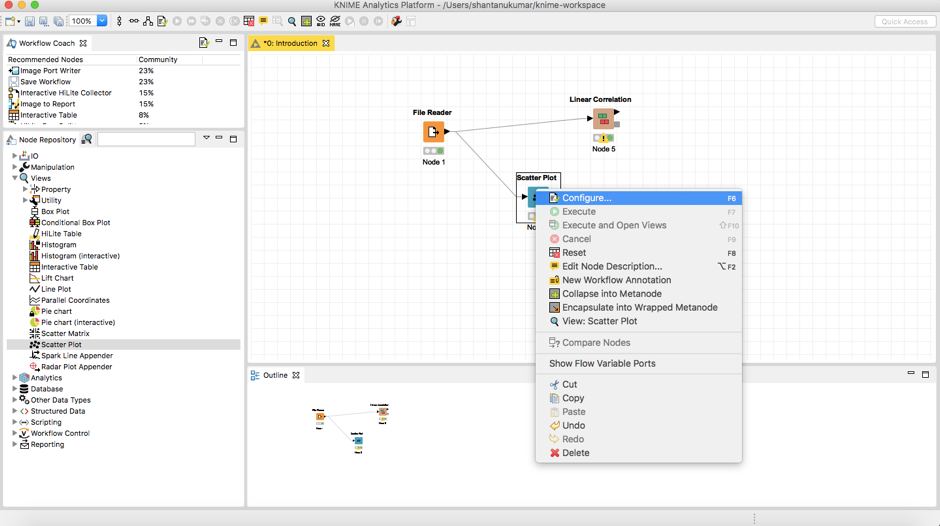Click the yellow node comment toolbar icon
This screenshot has width=940, height=526.
point(263,21)
